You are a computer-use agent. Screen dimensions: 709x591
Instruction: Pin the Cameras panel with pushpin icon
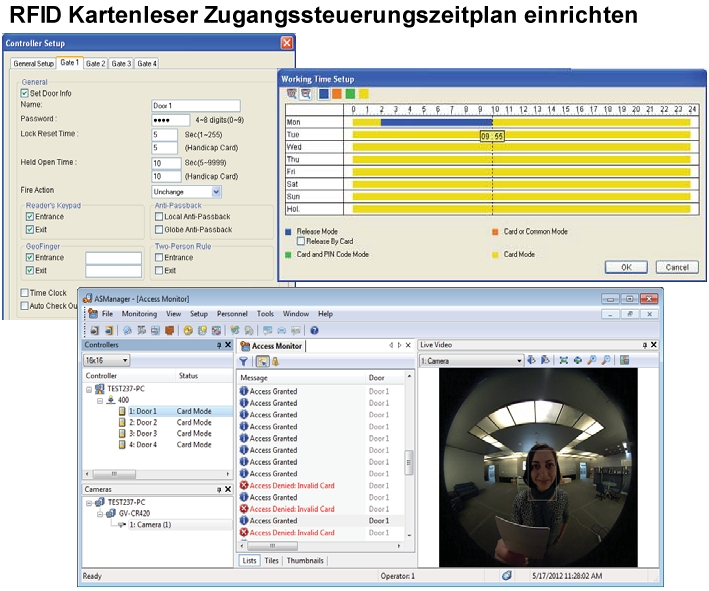[x=219, y=489]
